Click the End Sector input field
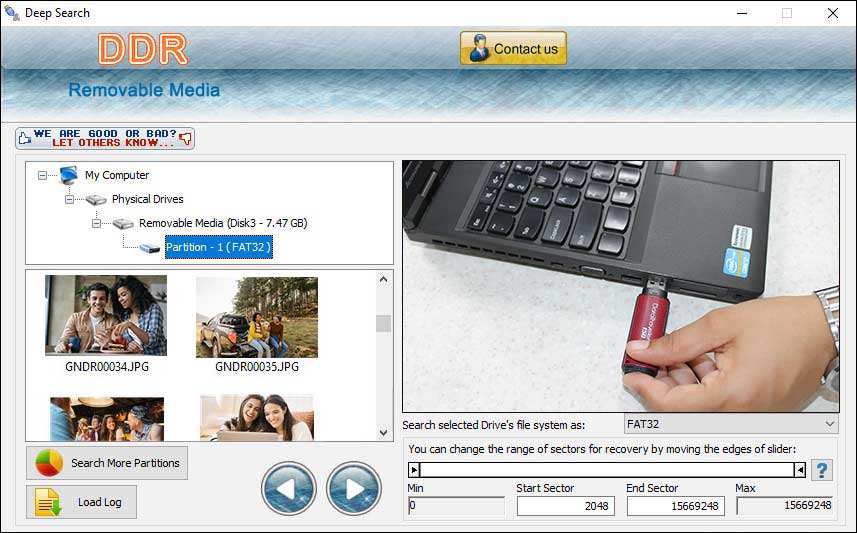The image size is (857, 533). [x=676, y=506]
